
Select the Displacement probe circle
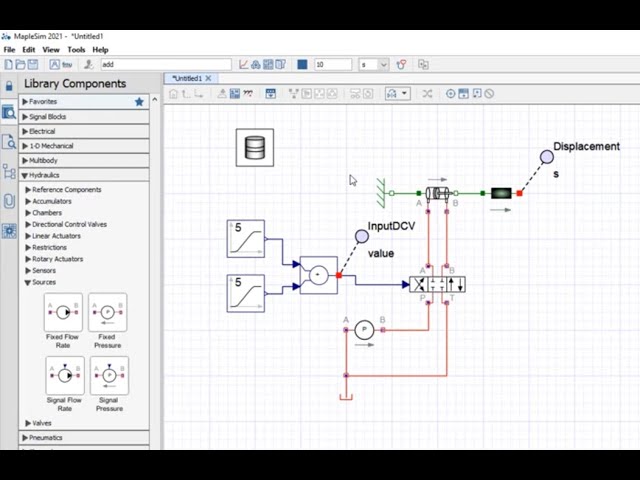tap(547, 157)
